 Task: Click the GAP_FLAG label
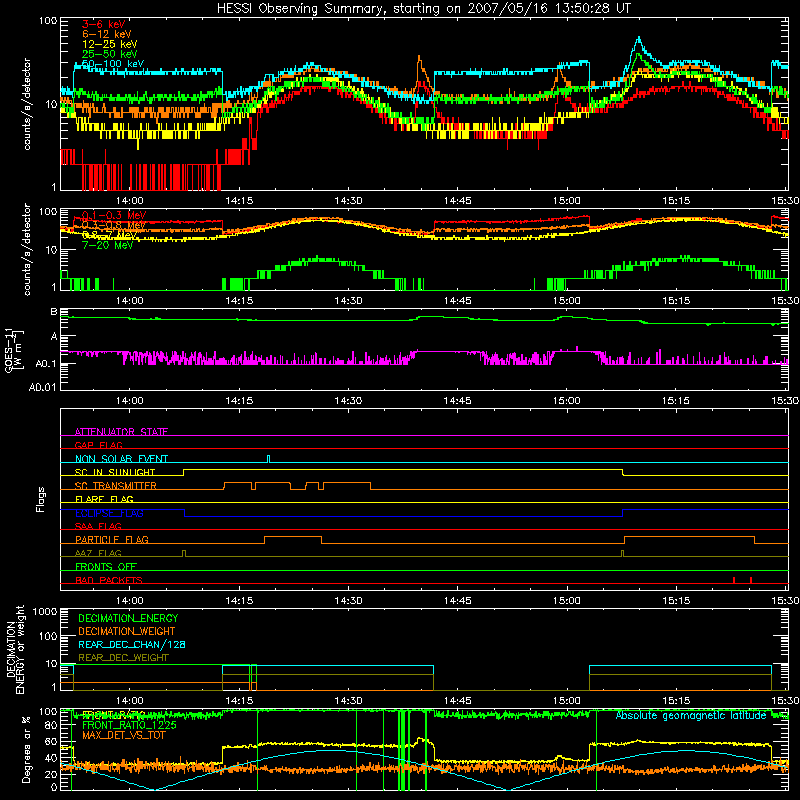(98, 445)
